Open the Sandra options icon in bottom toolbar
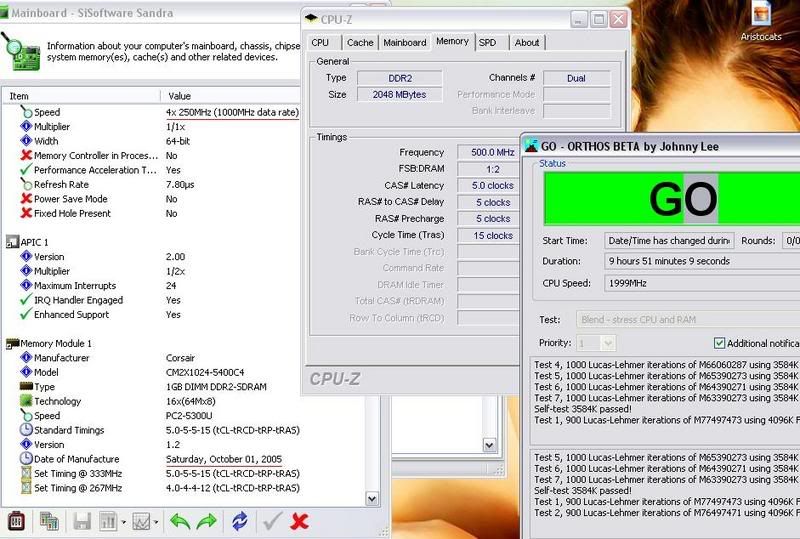800x539 pixels. (16, 521)
